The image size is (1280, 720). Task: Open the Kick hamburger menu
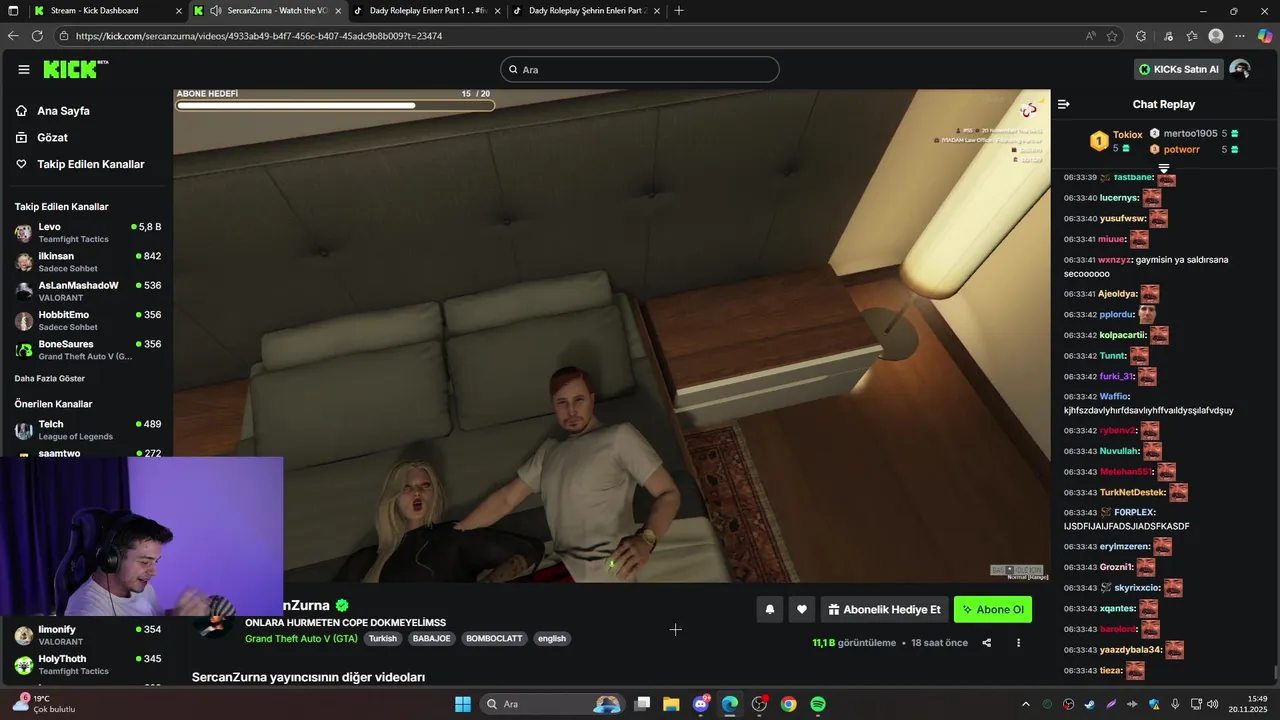click(x=24, y=69)
